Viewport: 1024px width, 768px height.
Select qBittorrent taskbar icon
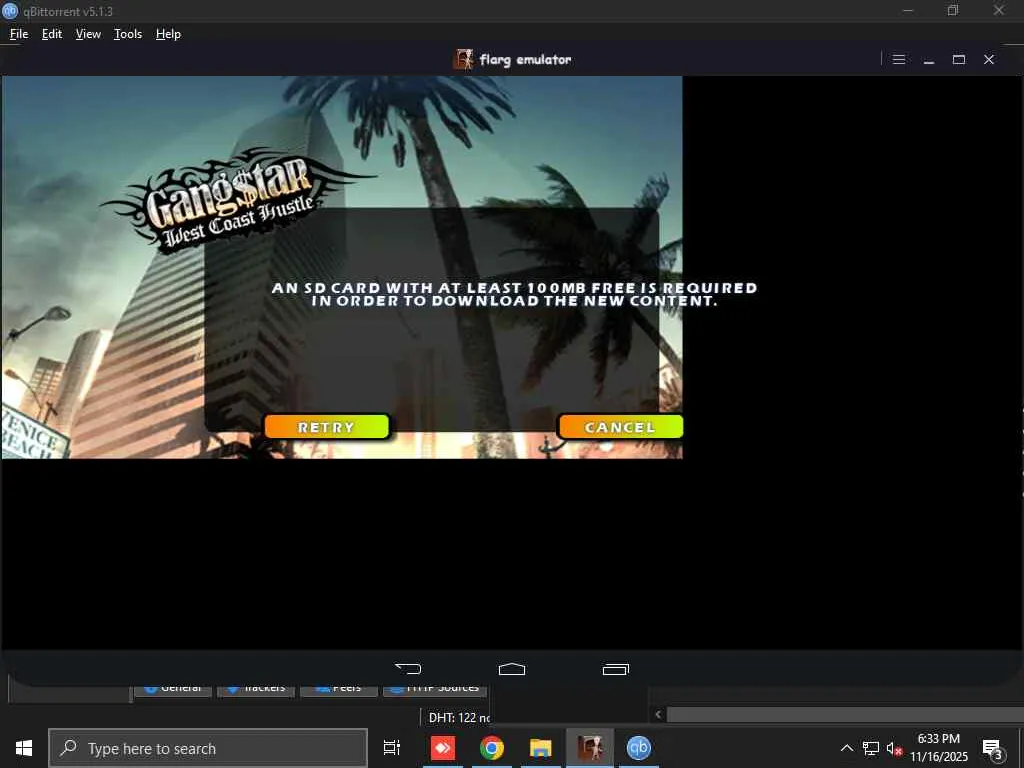[639, 748]
